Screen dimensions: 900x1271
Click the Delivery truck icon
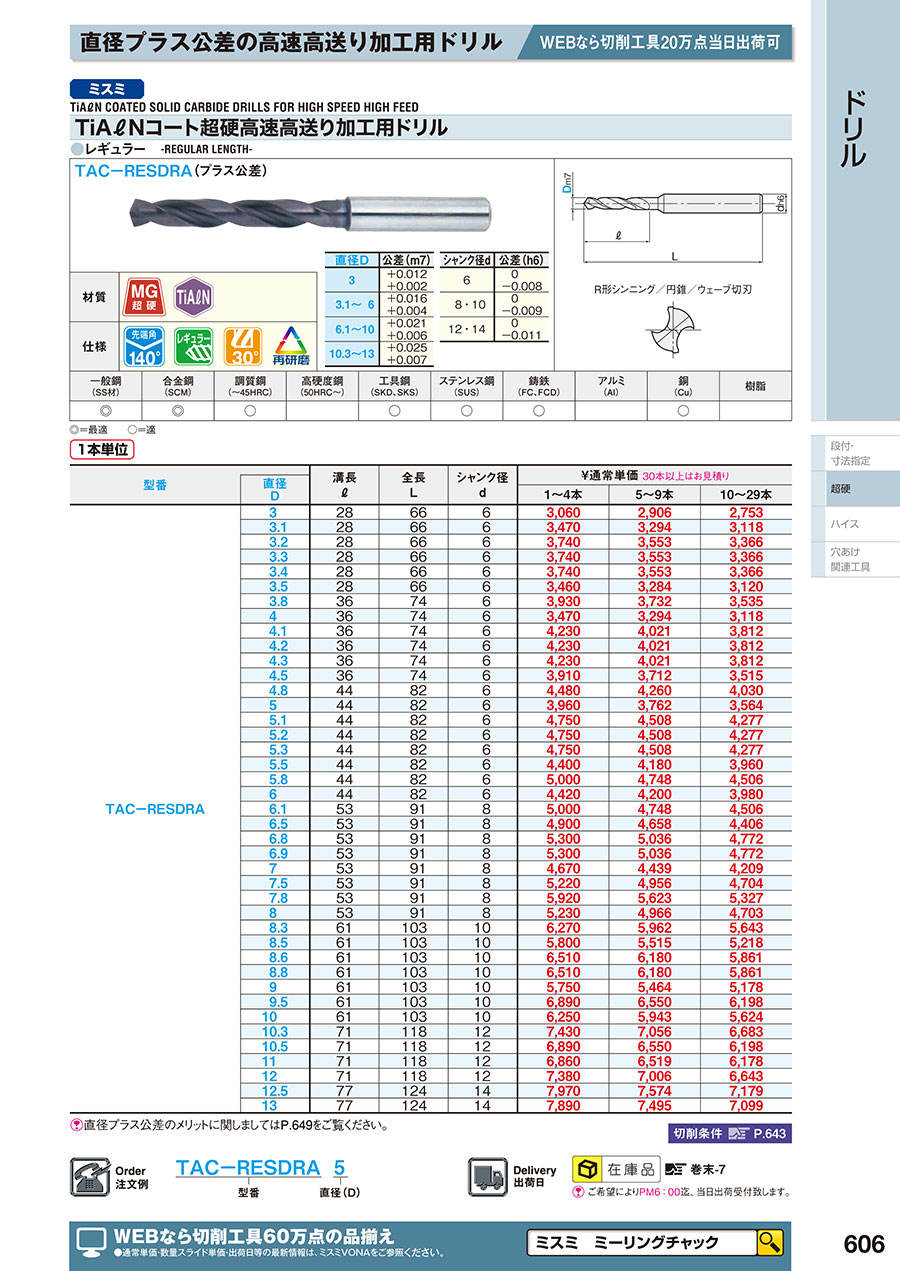[x=488, y=1177]
